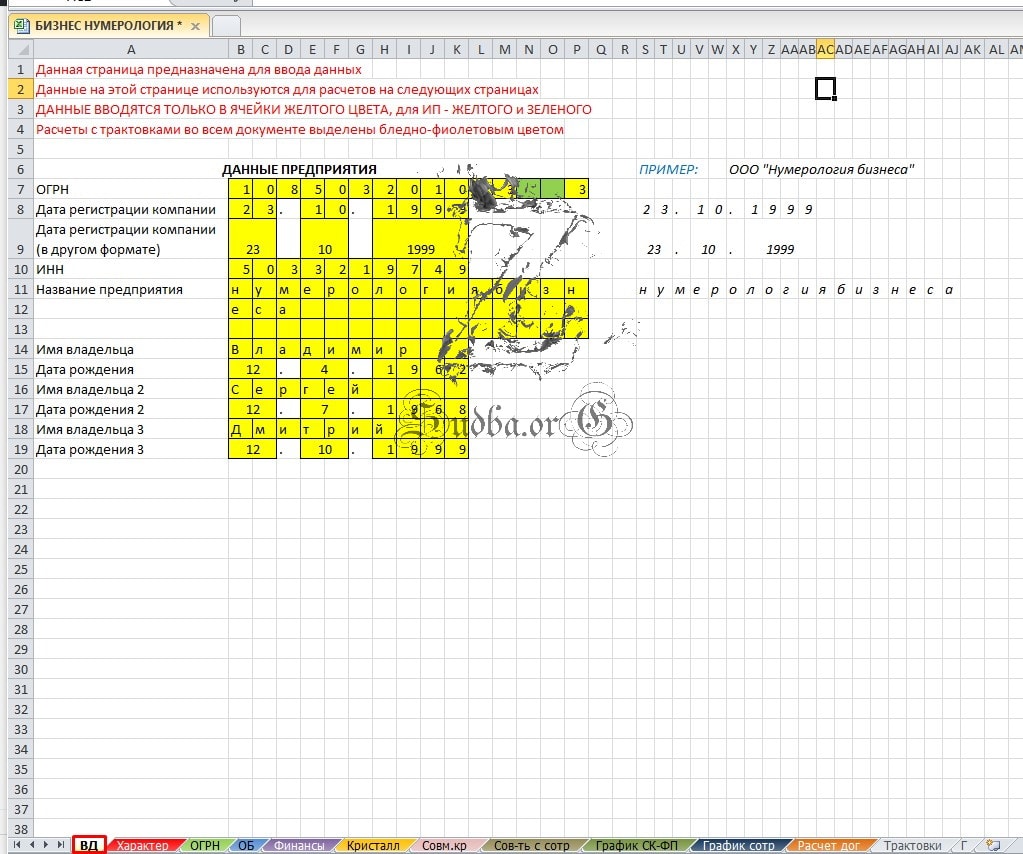Jump to first sheet with navigation arrow
The height and width of the screenshot is (854, 1023).
[x=17, y=845]
